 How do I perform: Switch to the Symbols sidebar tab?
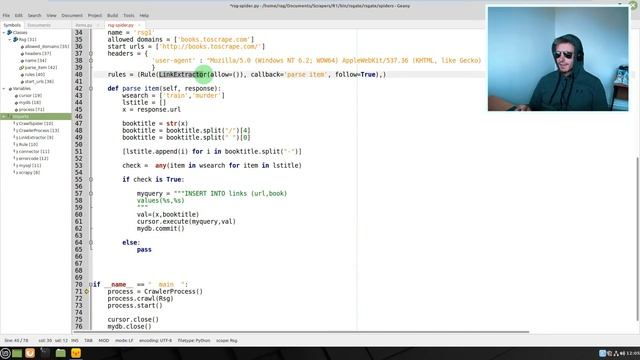12,25
